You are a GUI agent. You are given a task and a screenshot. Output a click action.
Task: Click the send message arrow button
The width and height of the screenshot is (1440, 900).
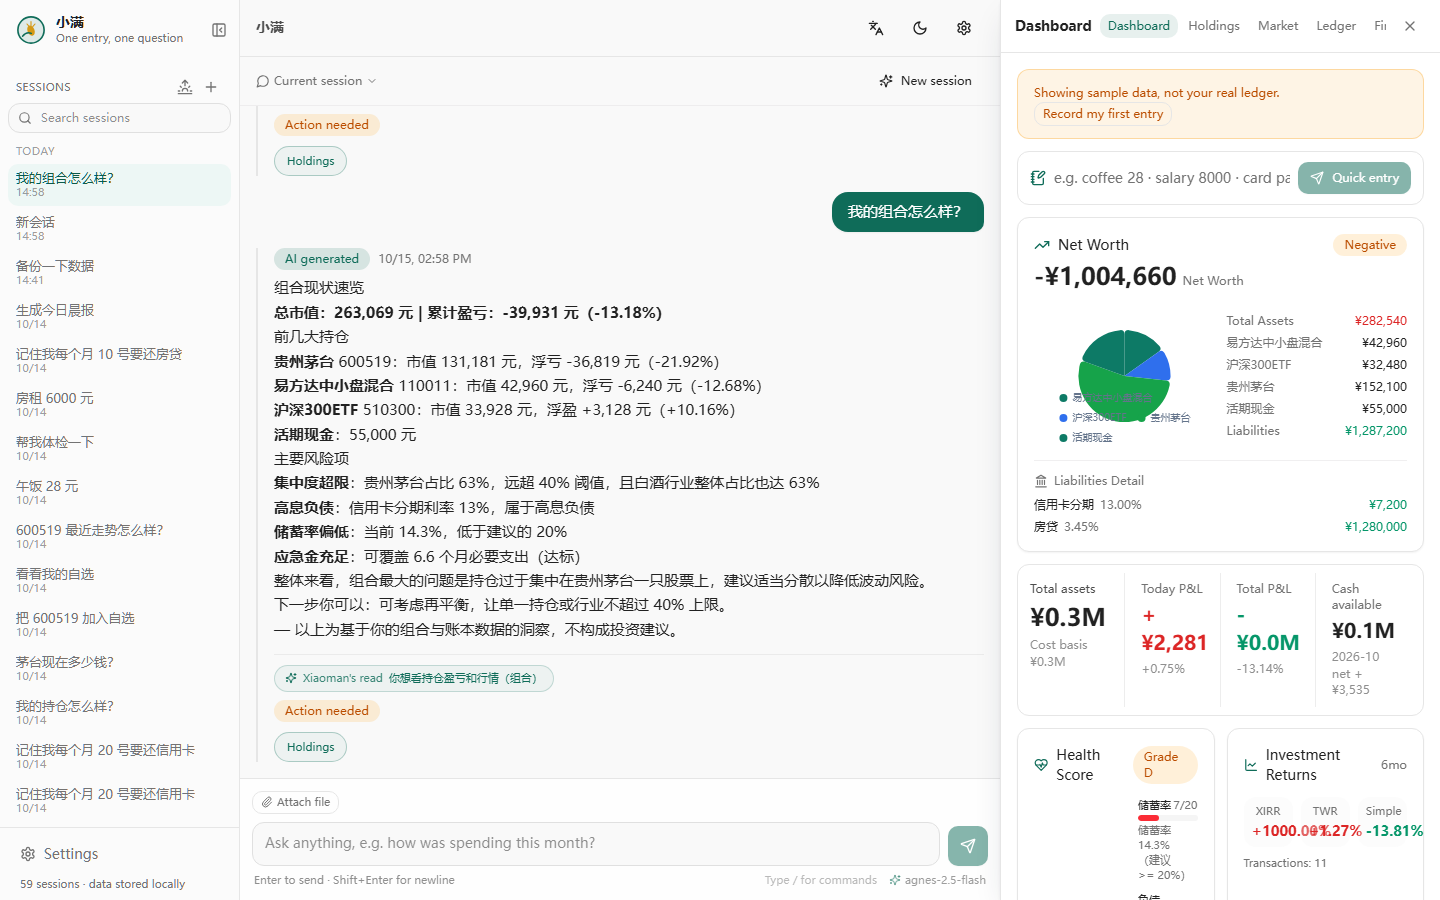(x=968, y=845)
